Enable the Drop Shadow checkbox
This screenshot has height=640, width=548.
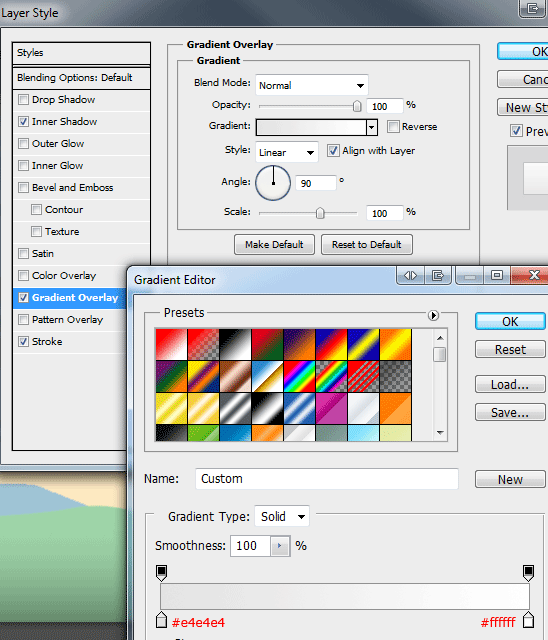[x=23, y=100]
